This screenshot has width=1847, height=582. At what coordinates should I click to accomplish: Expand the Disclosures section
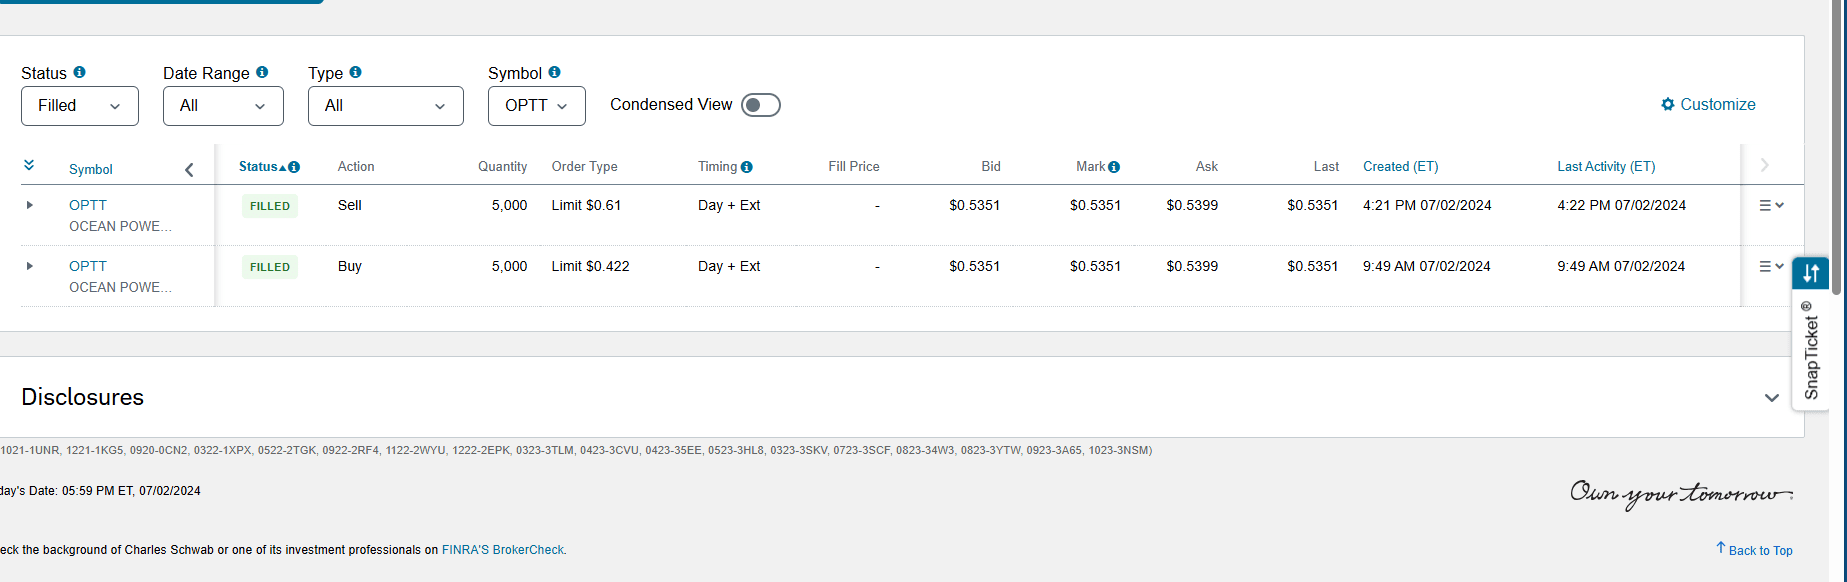coord(1771,398)
